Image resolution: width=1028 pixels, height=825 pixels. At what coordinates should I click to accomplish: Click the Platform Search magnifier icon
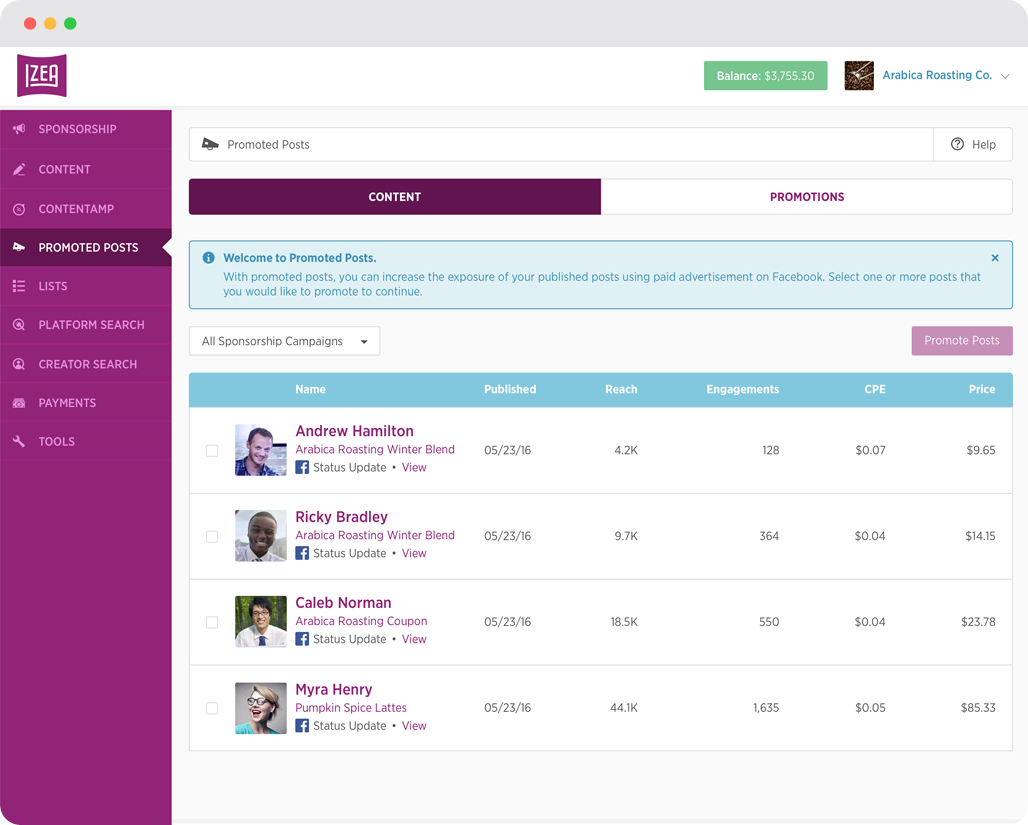[x=19, y=325]
